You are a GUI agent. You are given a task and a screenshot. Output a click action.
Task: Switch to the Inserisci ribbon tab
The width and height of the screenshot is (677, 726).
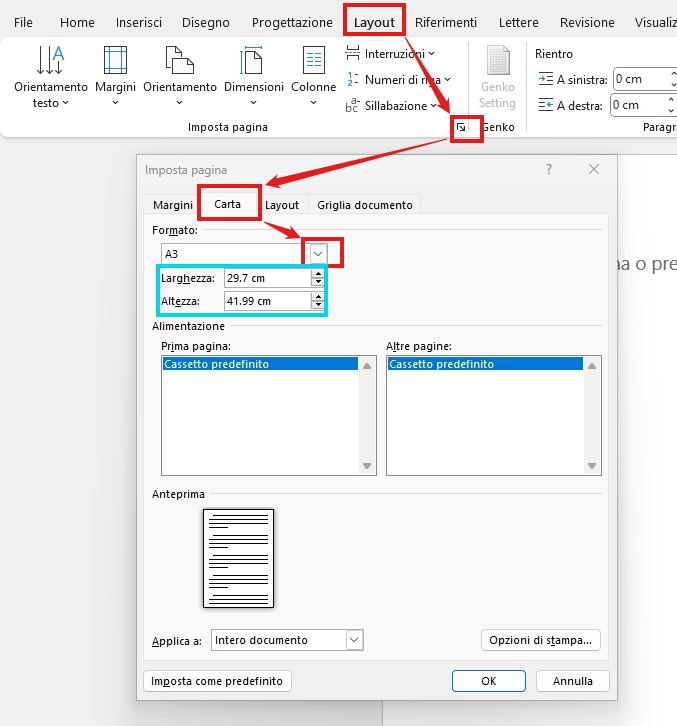[x=139, y=22]
